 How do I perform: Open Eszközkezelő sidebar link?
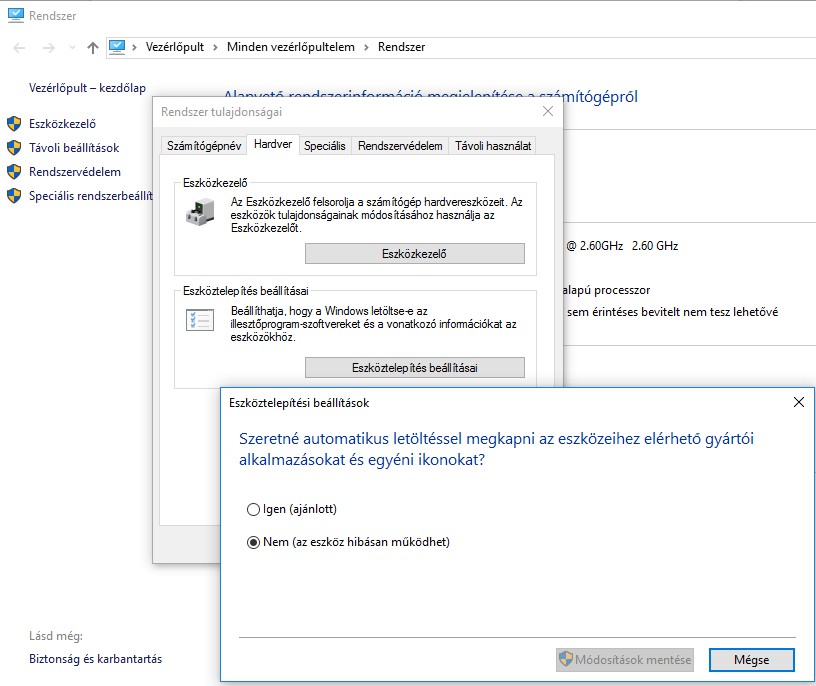click(x=62, y=124)
